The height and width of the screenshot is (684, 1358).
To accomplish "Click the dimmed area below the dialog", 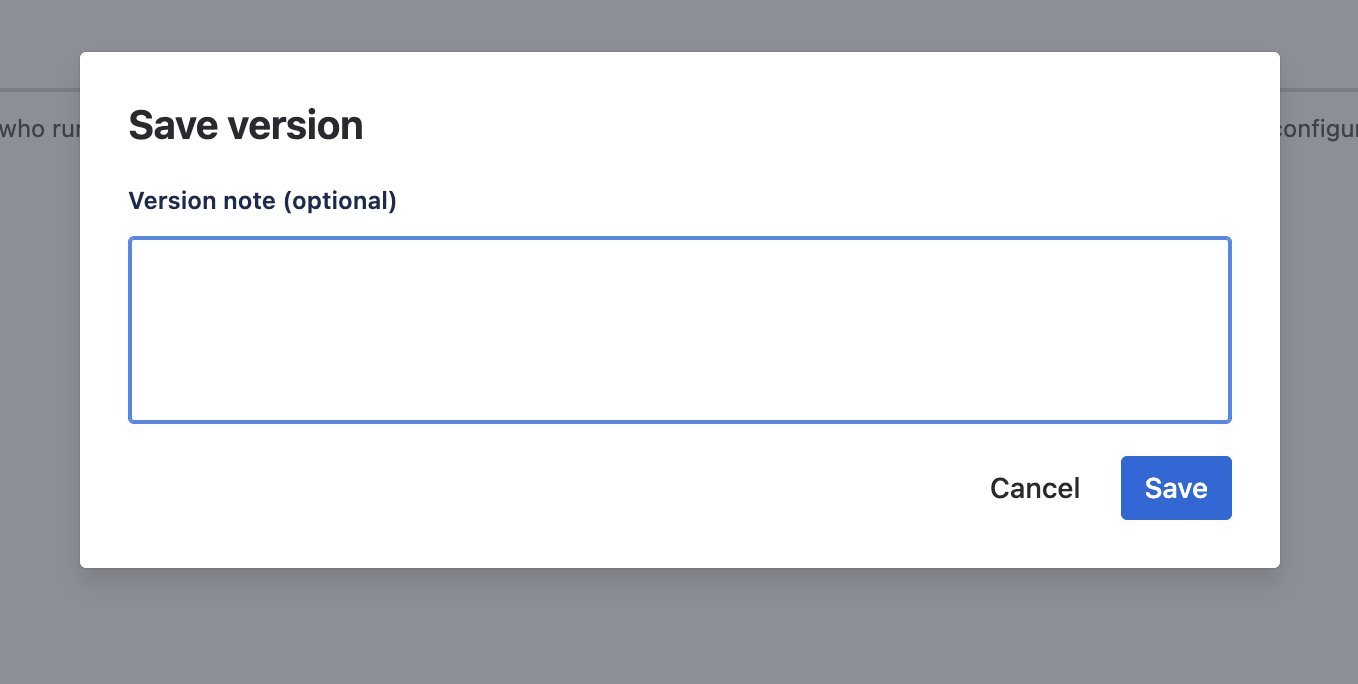I will pyautogui.click(x=679, y=630).
